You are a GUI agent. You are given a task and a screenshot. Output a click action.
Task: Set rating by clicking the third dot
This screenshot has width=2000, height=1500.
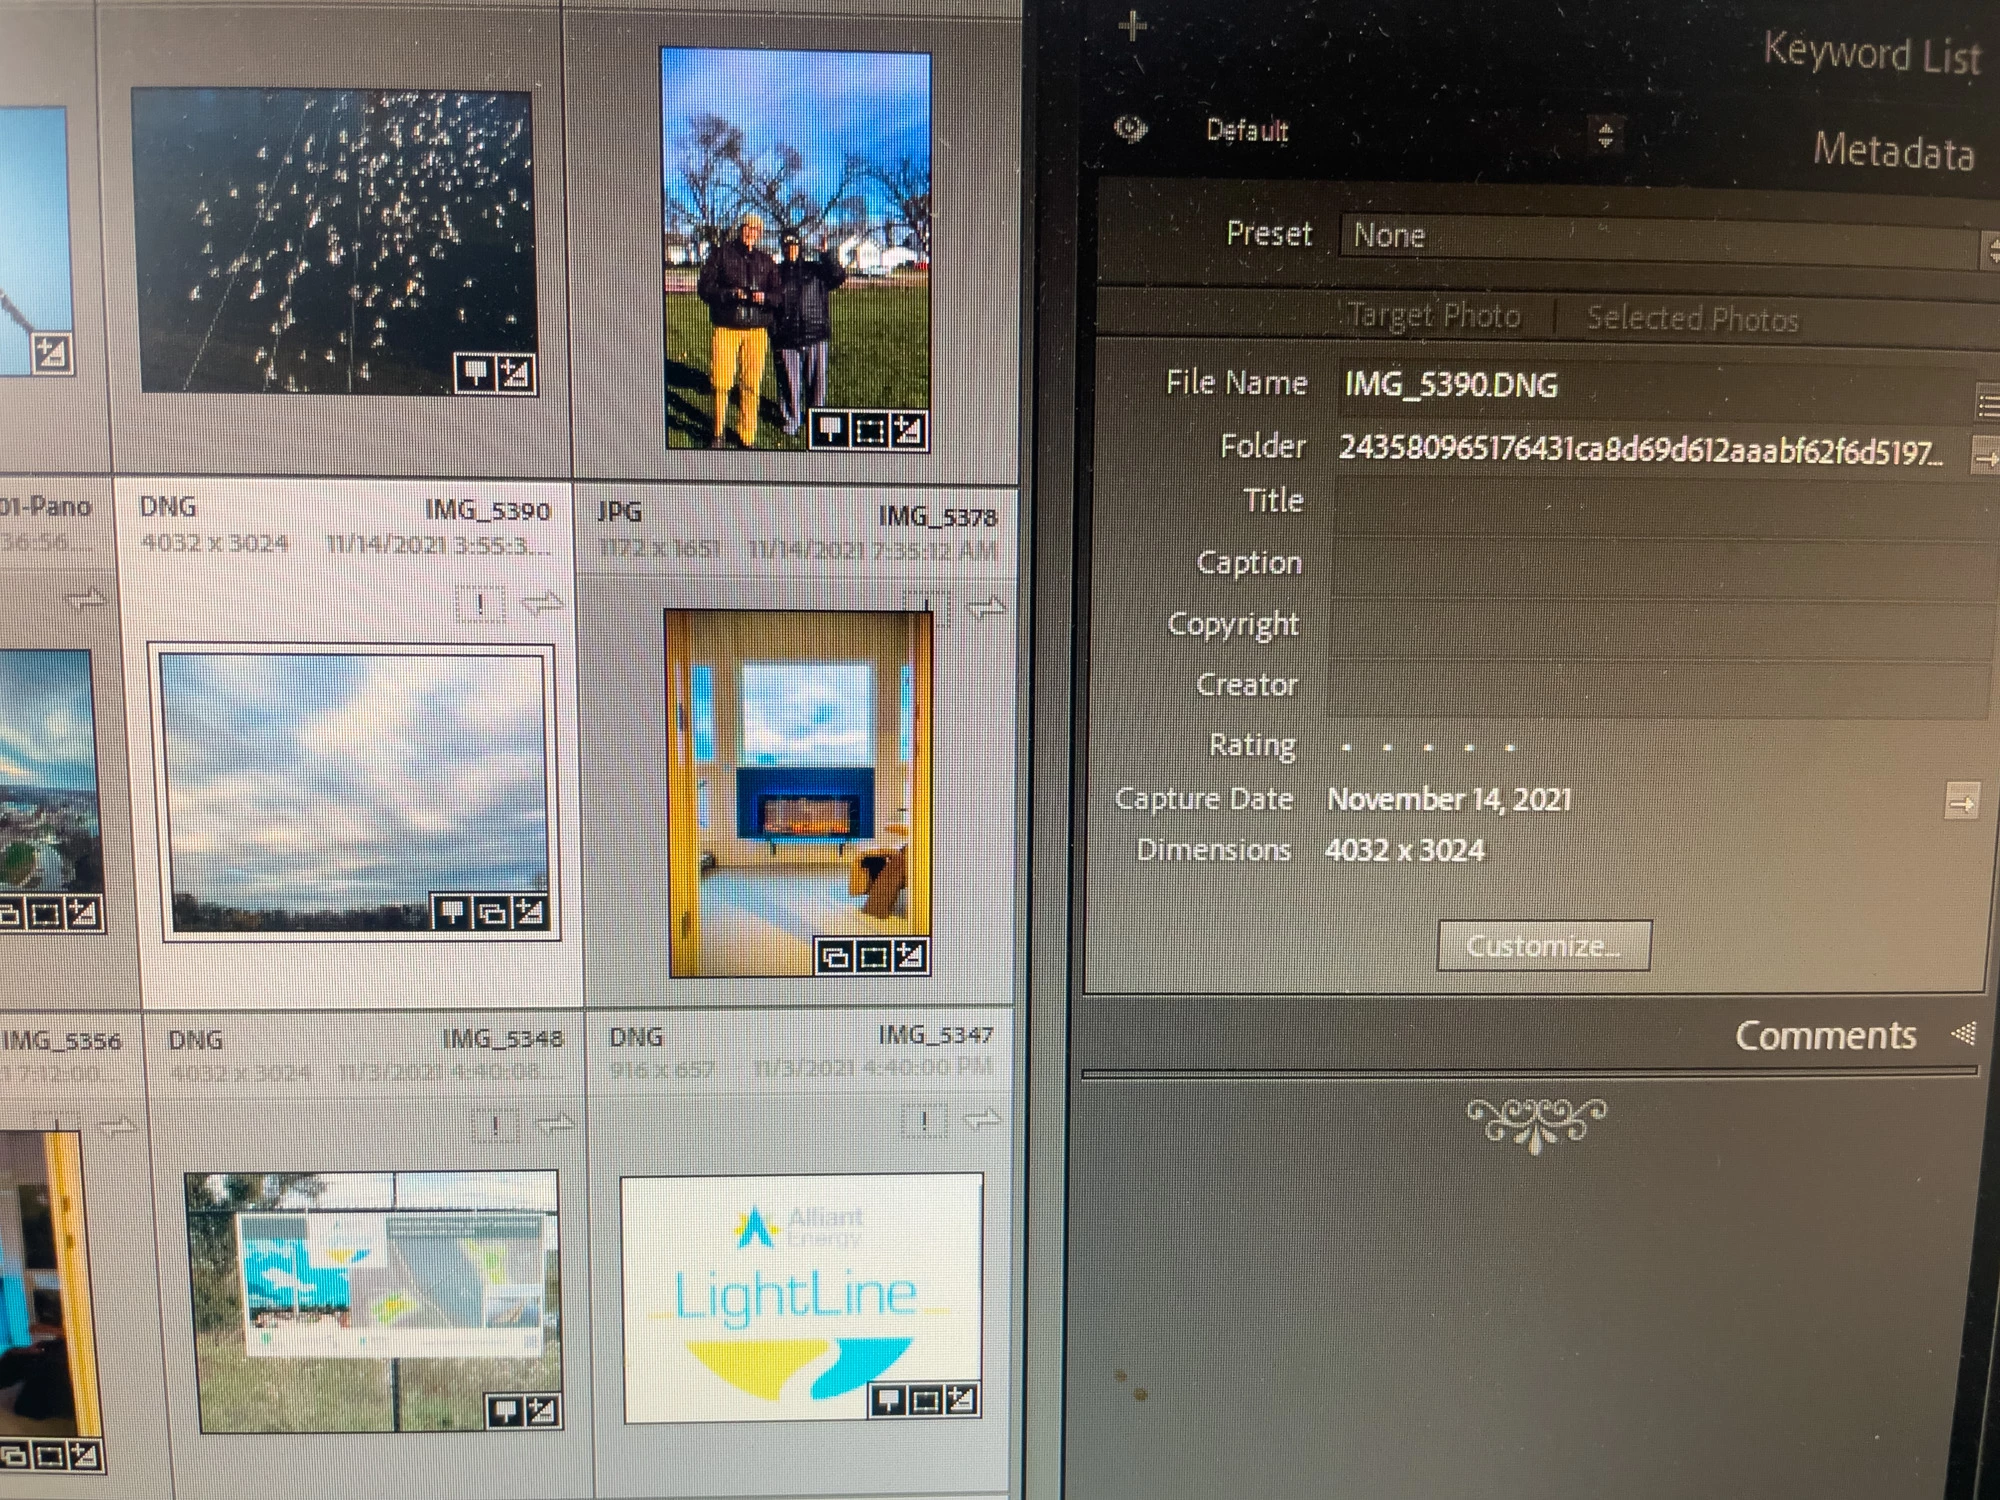tap(1428, 747)
